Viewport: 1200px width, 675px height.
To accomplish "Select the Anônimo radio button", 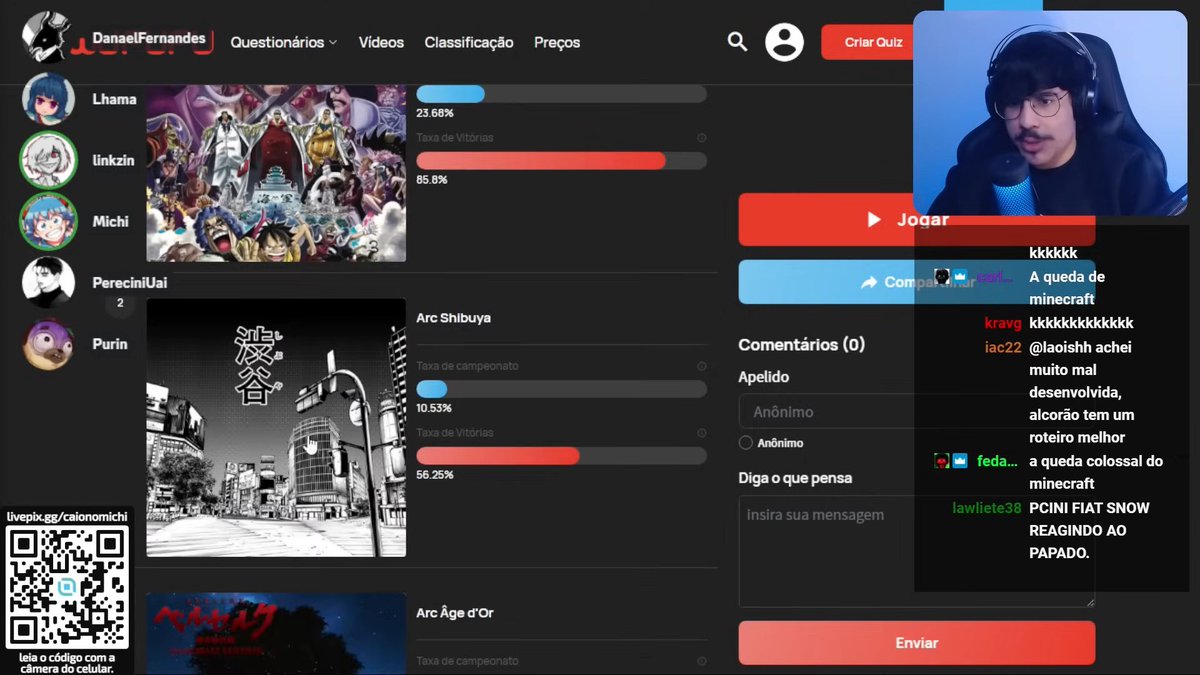I will 745,442.
